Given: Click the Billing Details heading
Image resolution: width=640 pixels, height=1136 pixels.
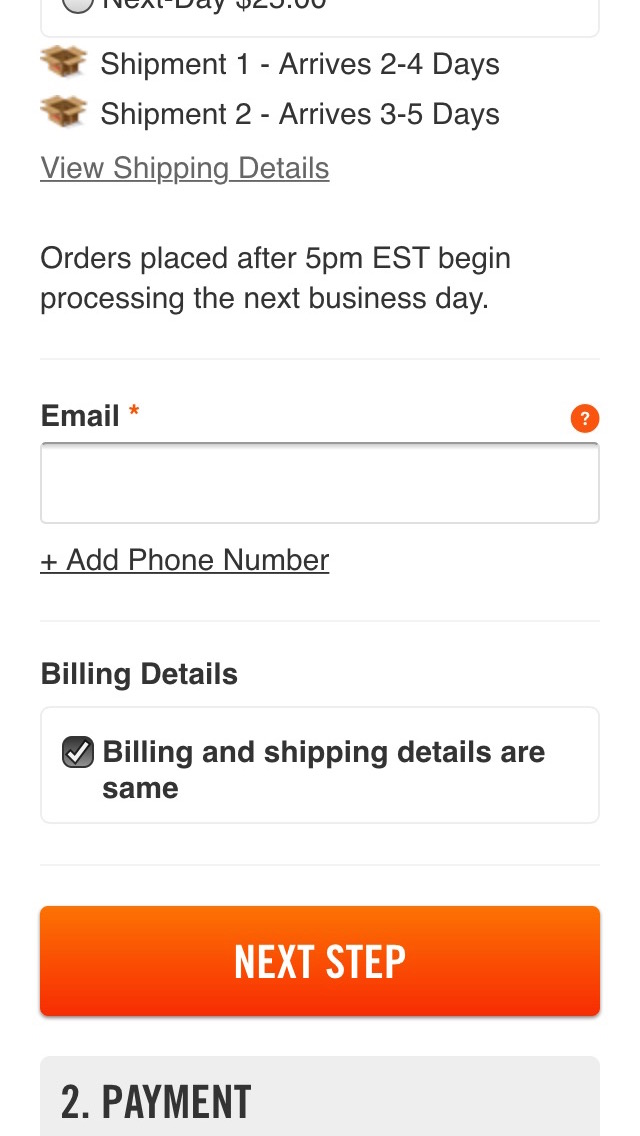Looking at the screenshot, I should pyautogui.click(x=138, y=674).
